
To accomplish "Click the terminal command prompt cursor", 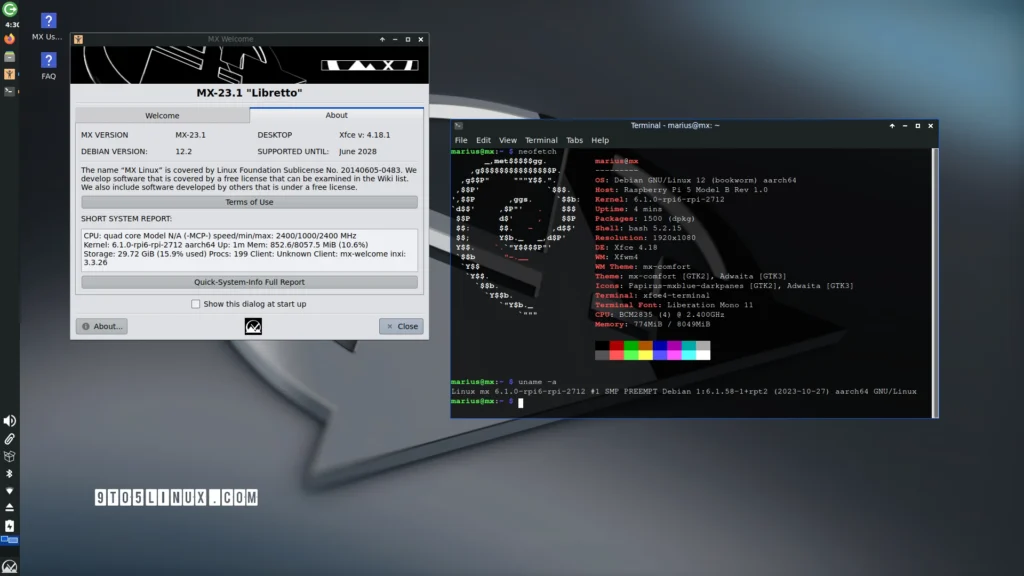I will [x=520, y=403].
